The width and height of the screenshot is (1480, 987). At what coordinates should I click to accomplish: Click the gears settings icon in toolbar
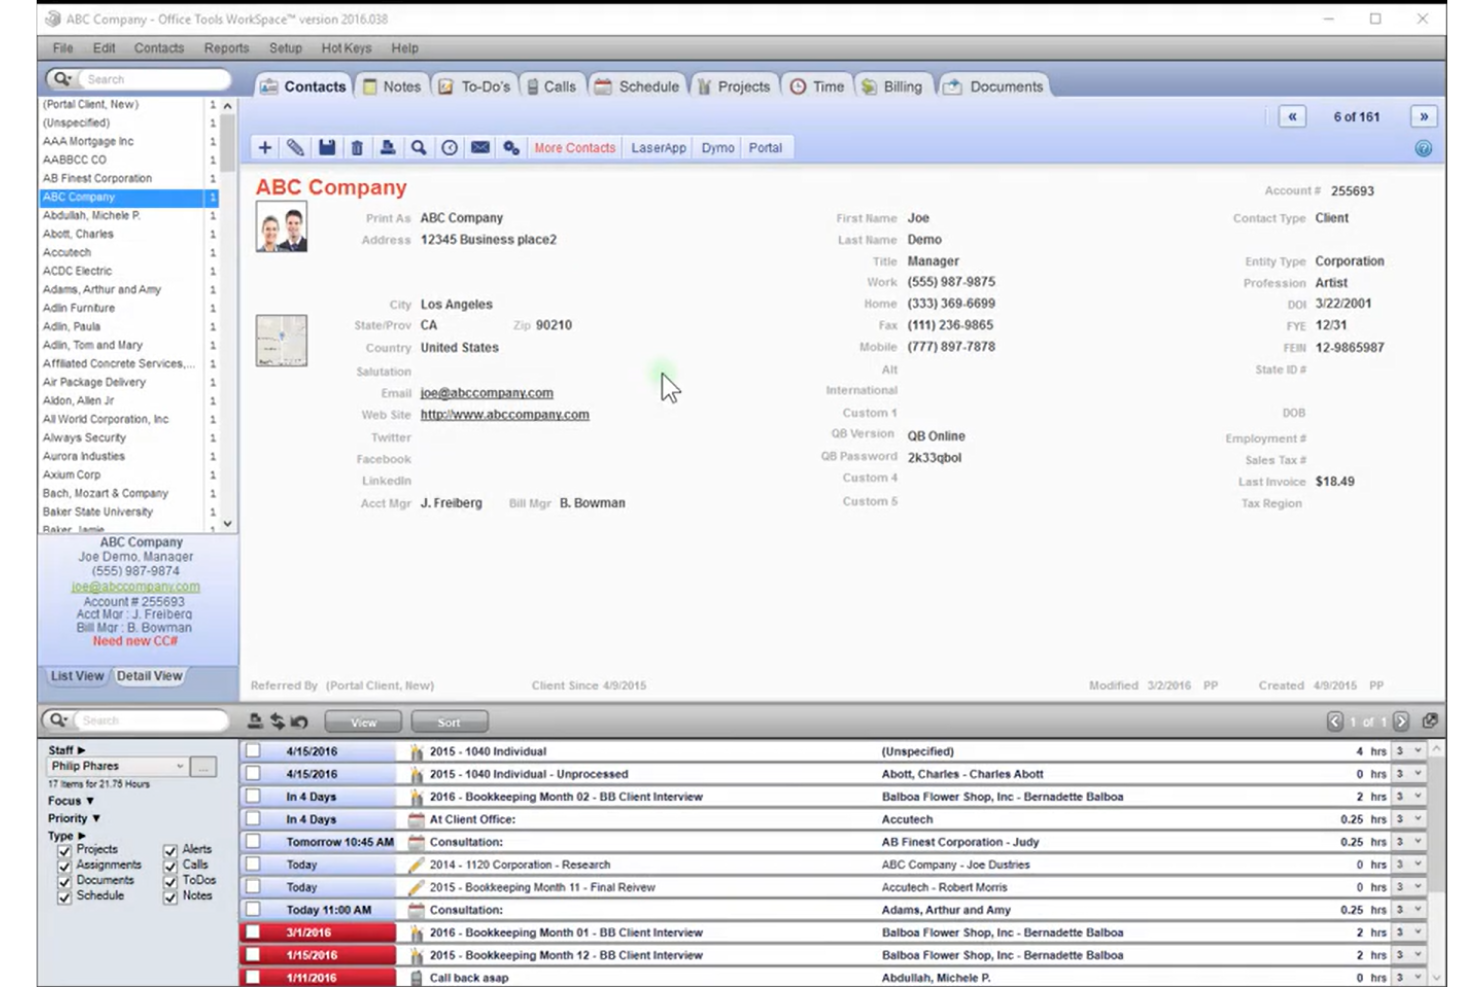click(511, 148)
